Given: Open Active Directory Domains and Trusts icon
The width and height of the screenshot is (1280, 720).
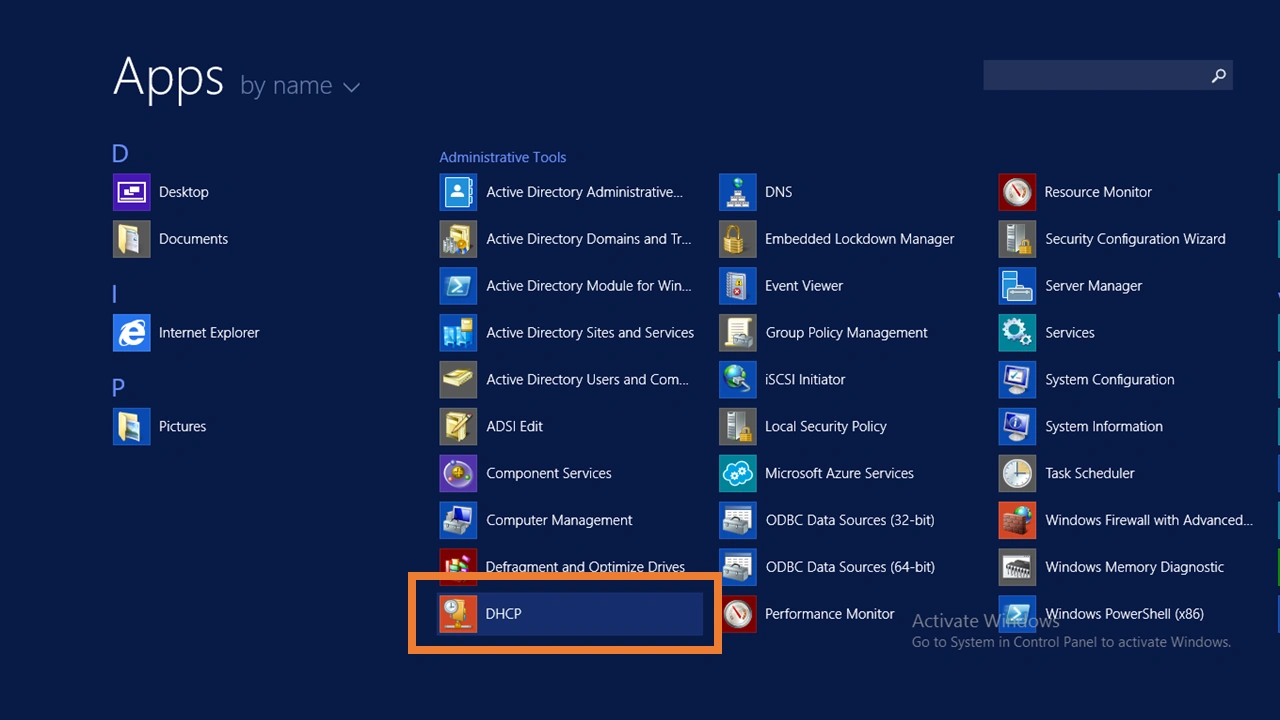Looking at the screenshot, I should [458, 239].
